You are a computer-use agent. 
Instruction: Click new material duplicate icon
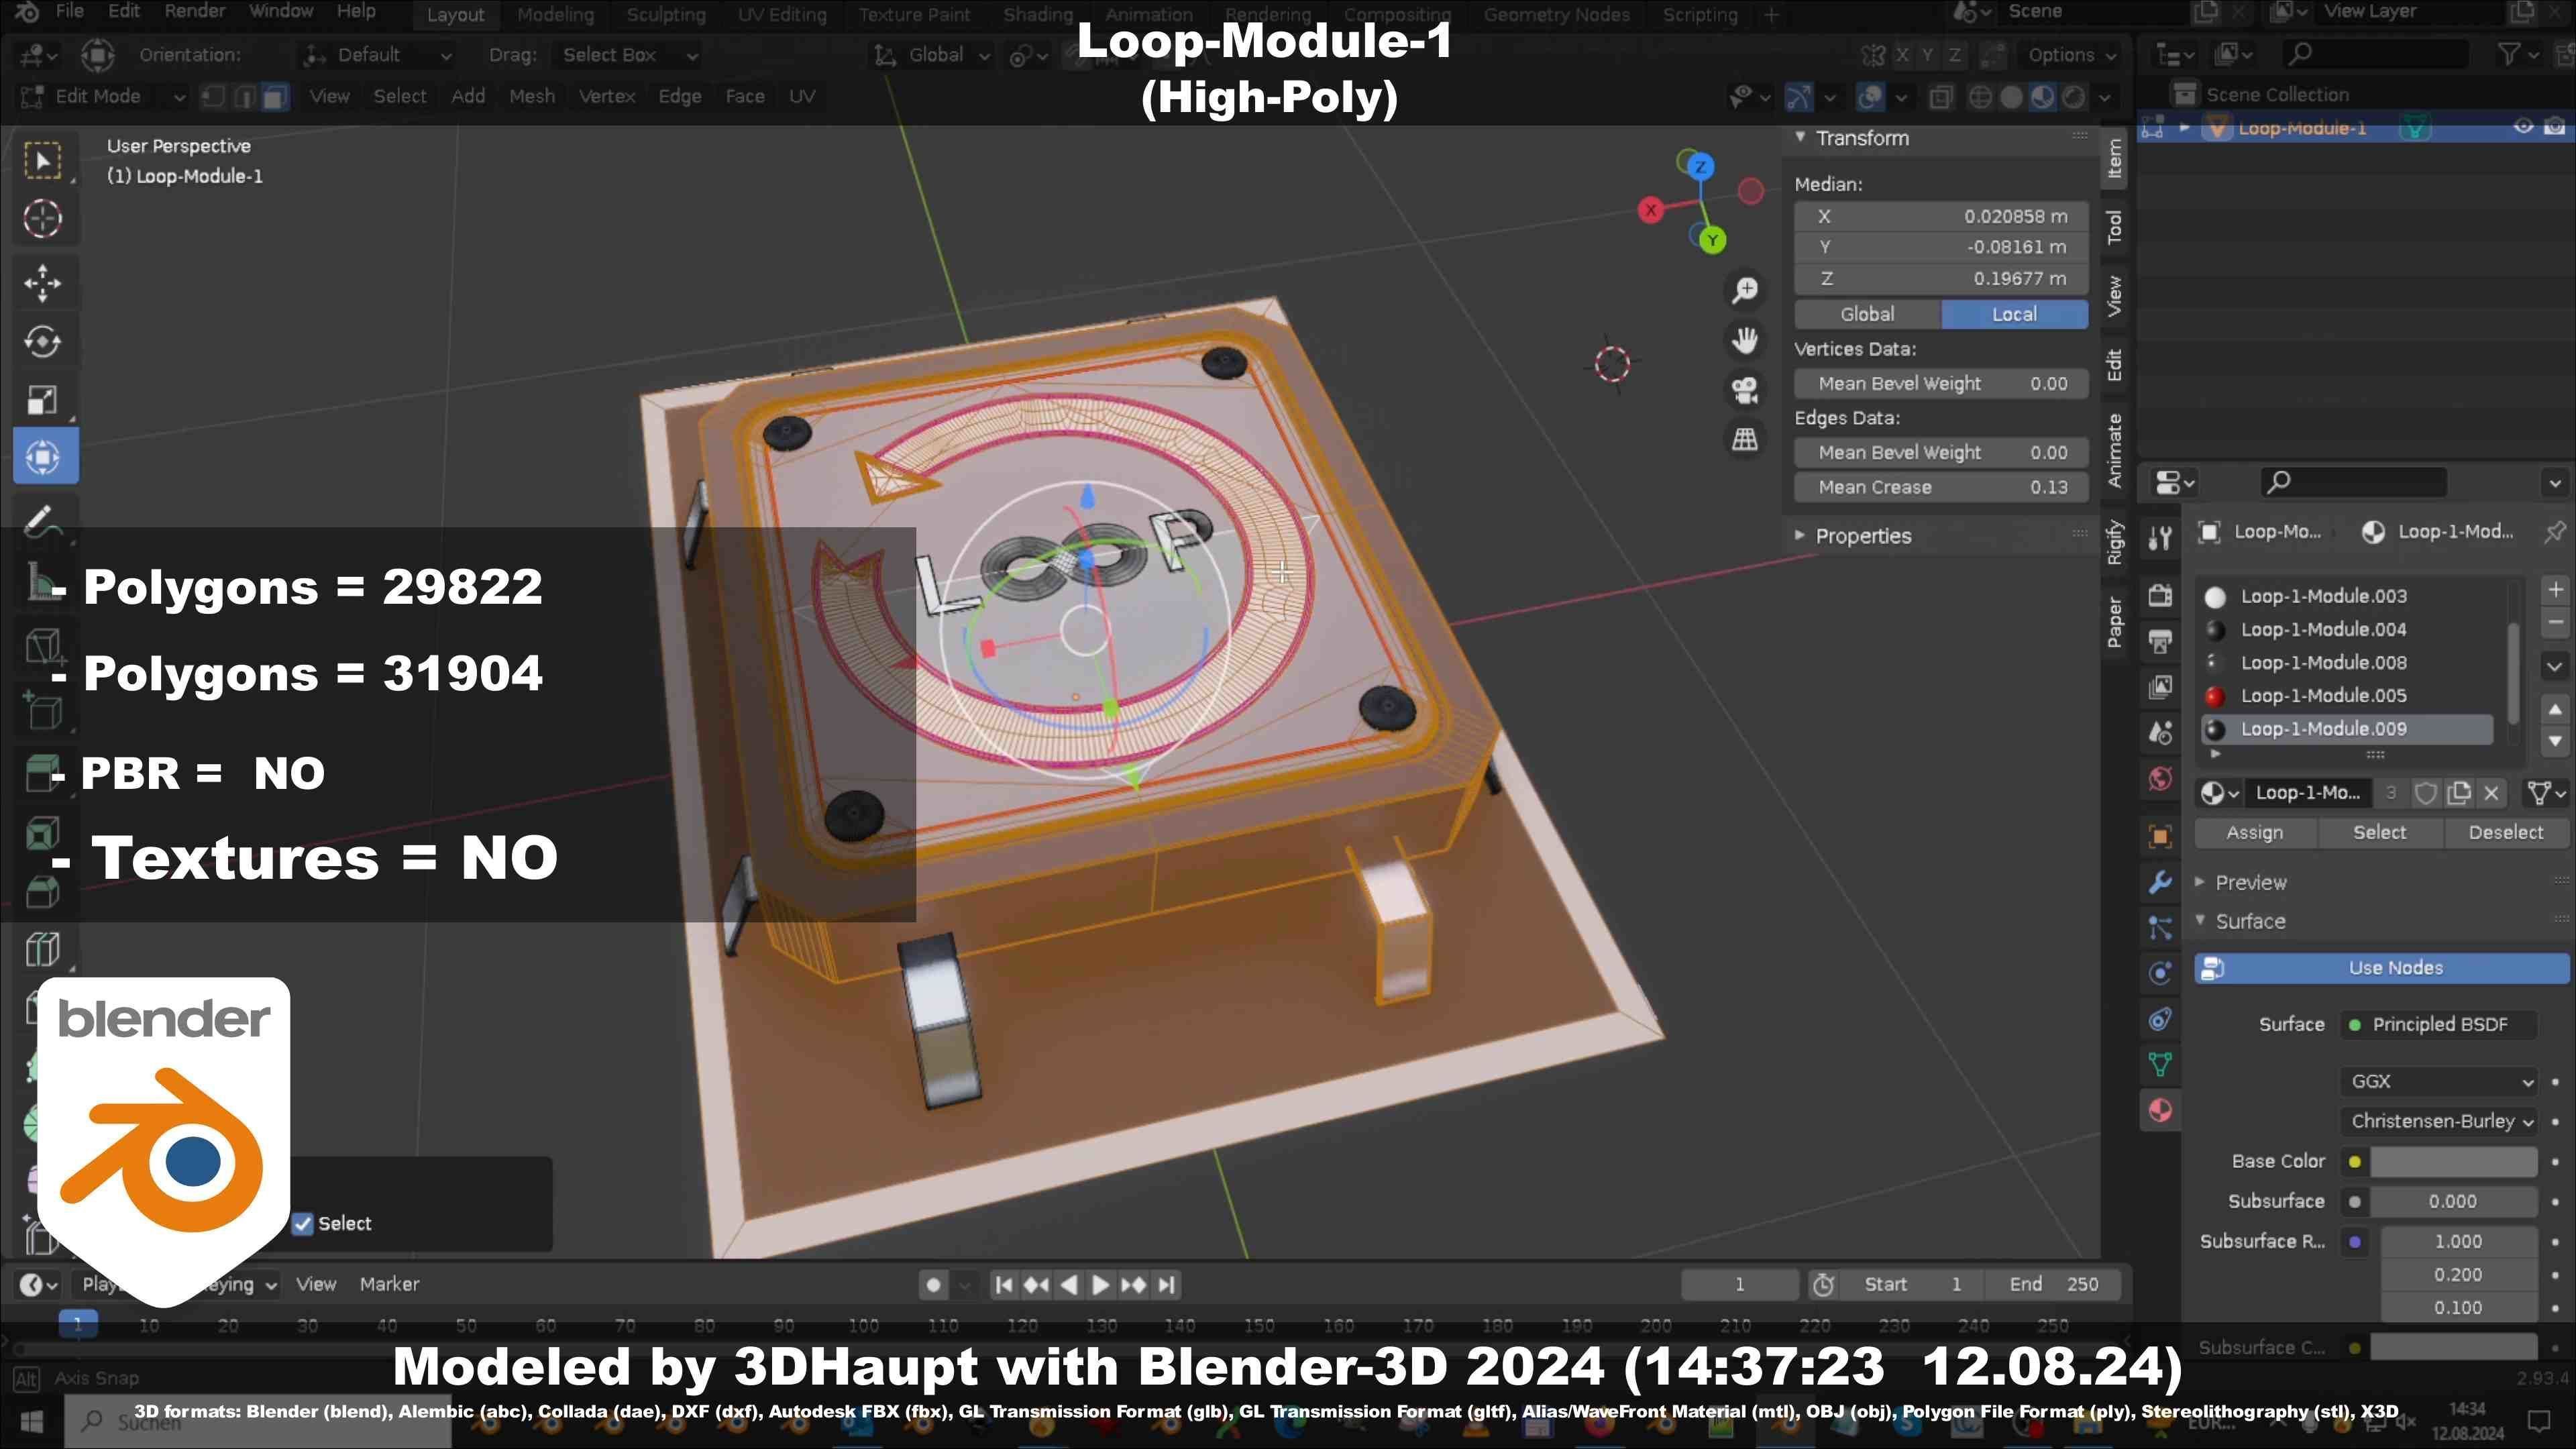pos(2459,793)
